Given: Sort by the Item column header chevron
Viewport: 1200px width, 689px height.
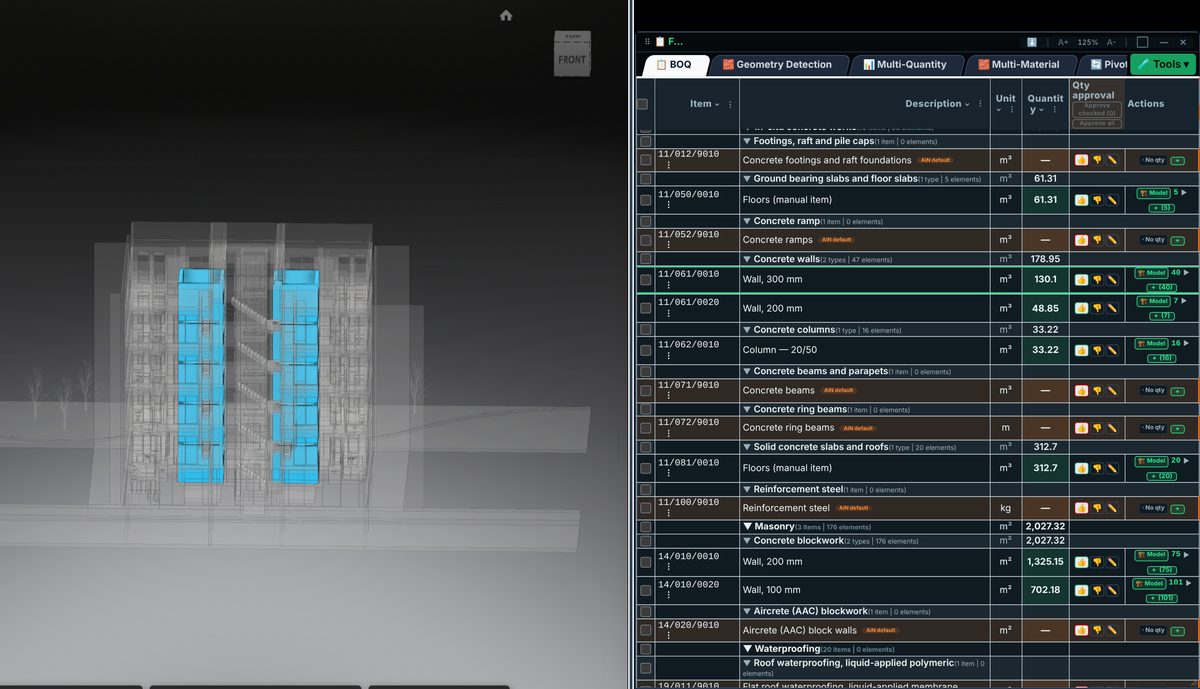Looking at the screenshot, I should tap(717, 104).
